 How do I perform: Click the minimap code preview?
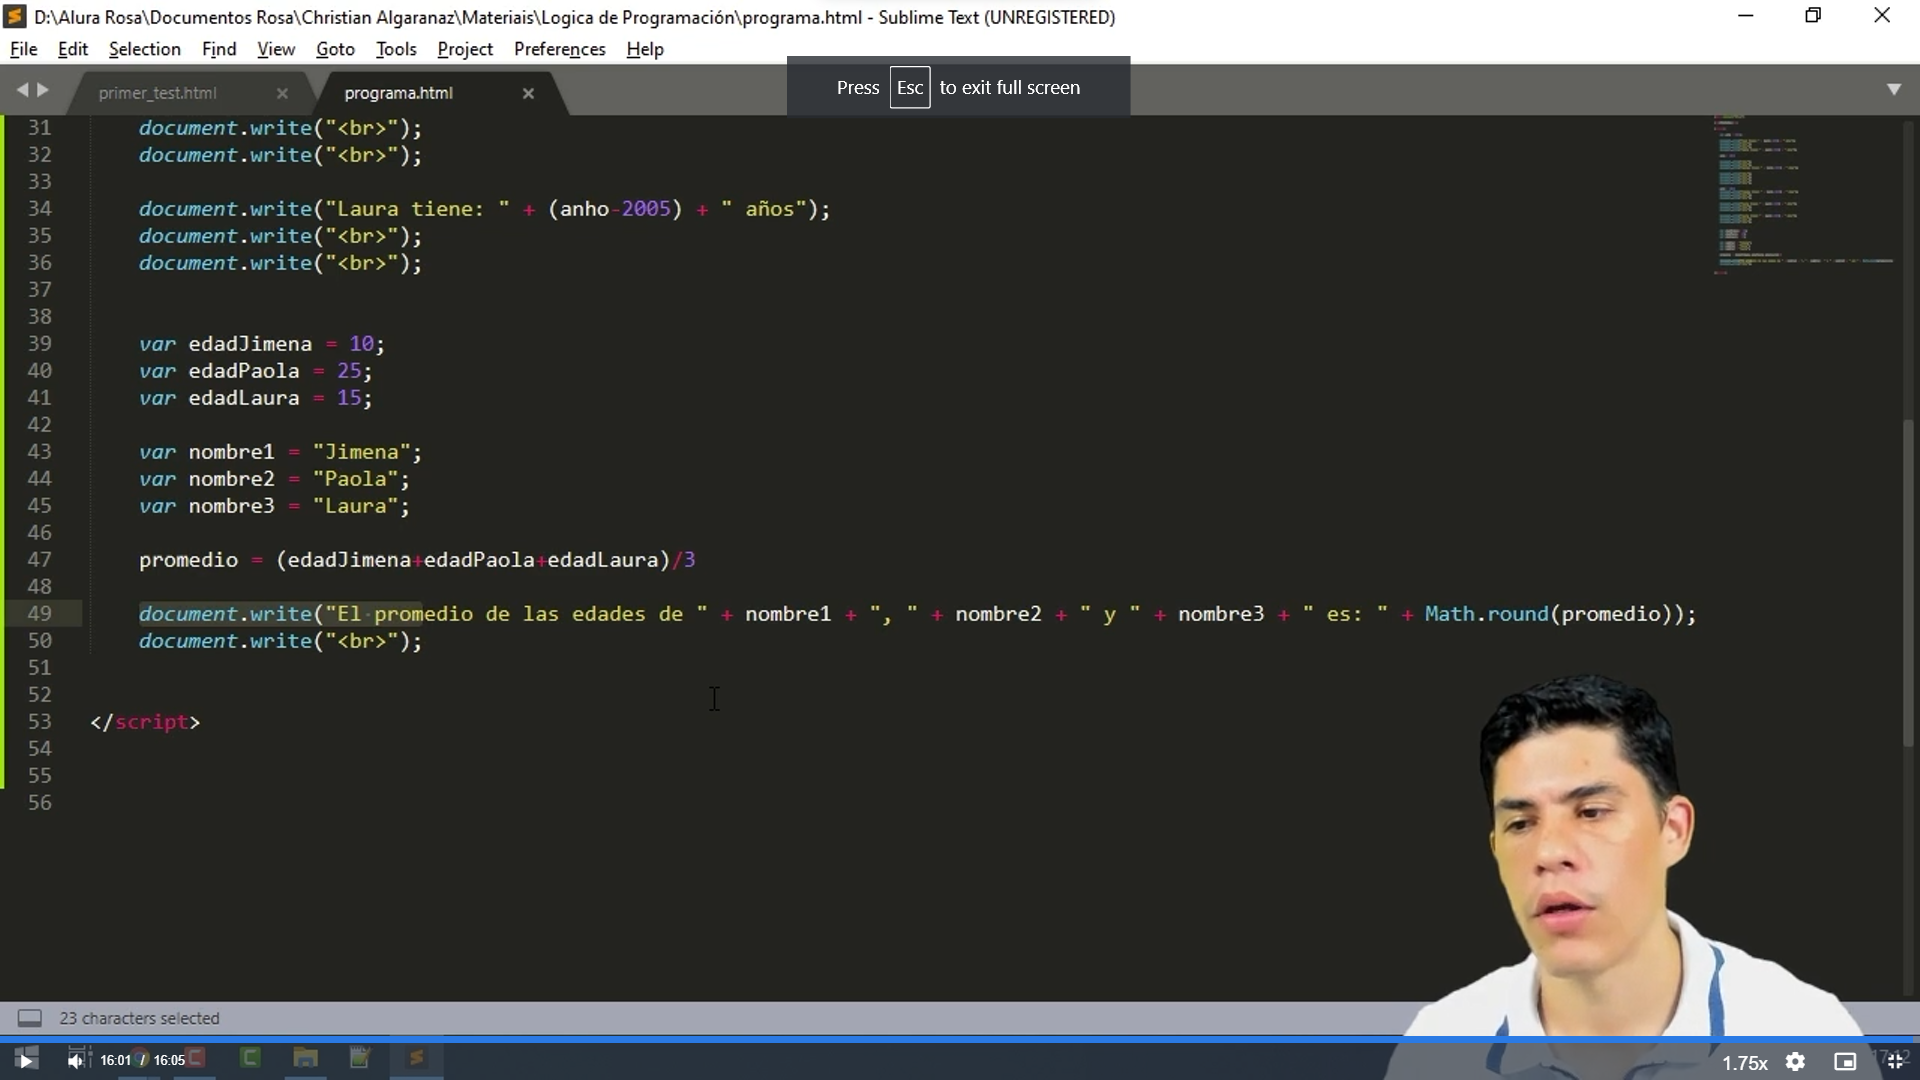pos(1805,195)
